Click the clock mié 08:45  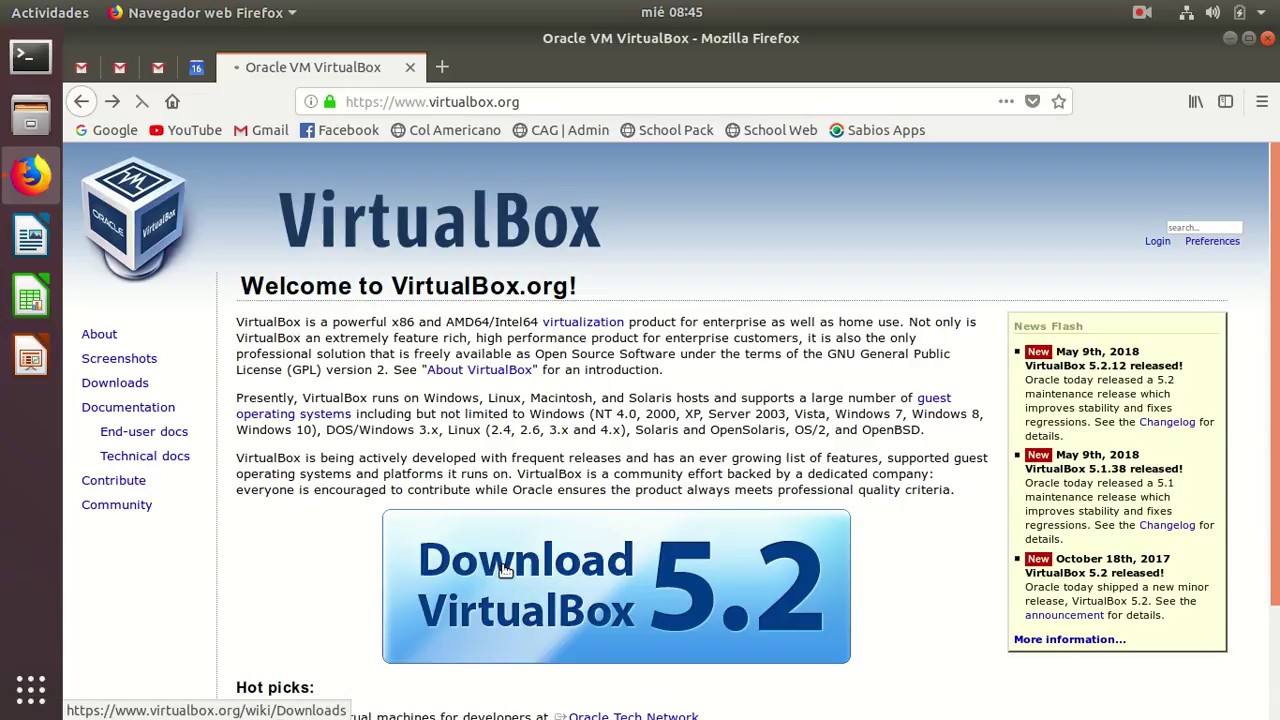(x=671, y=13)
